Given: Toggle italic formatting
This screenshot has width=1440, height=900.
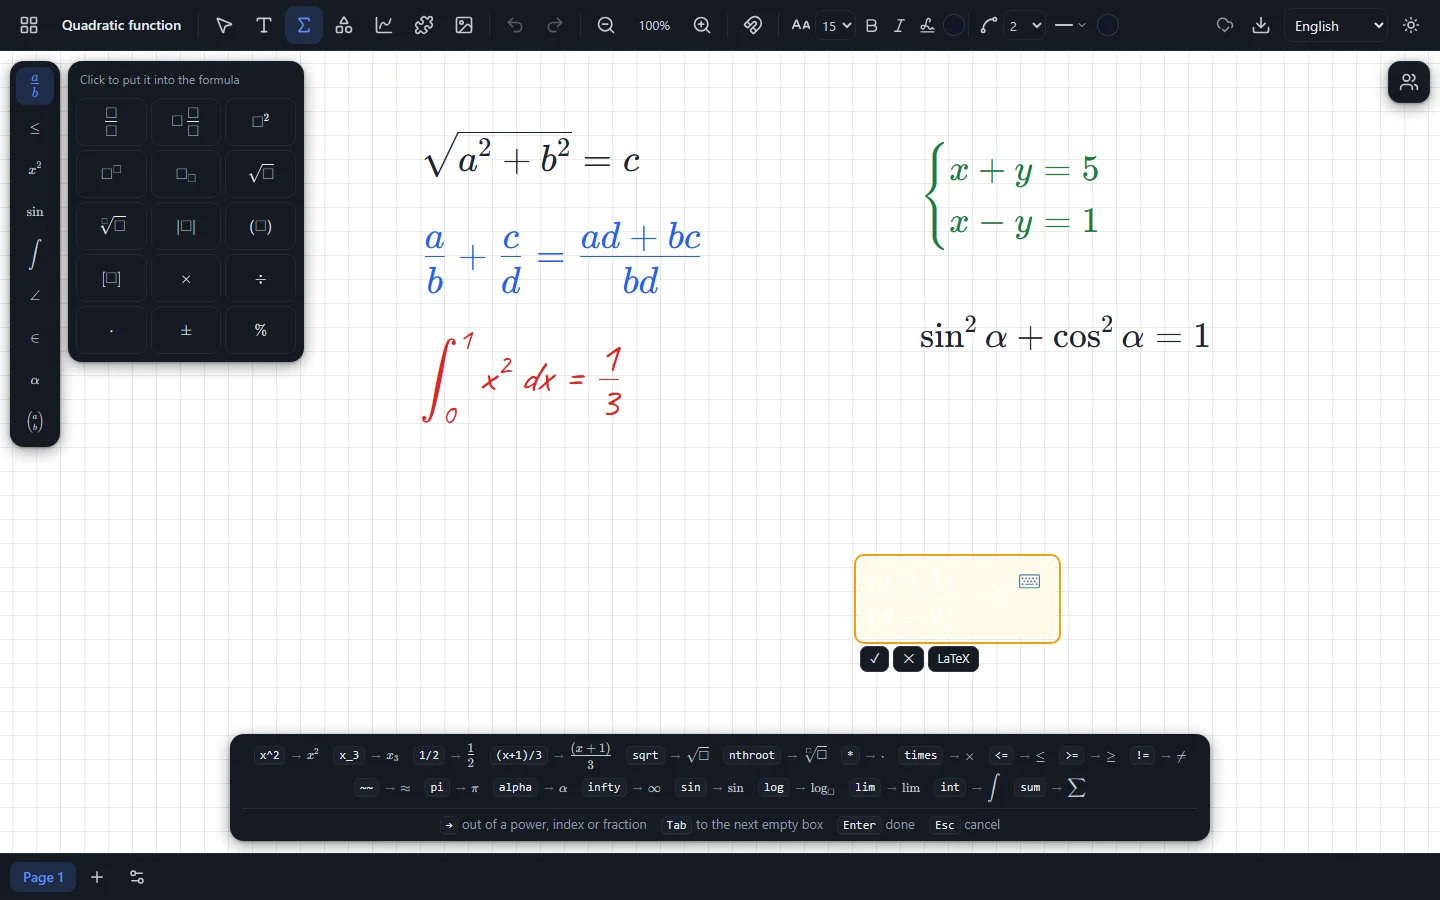Looking at the screenshot, I should tap(899, 25).
